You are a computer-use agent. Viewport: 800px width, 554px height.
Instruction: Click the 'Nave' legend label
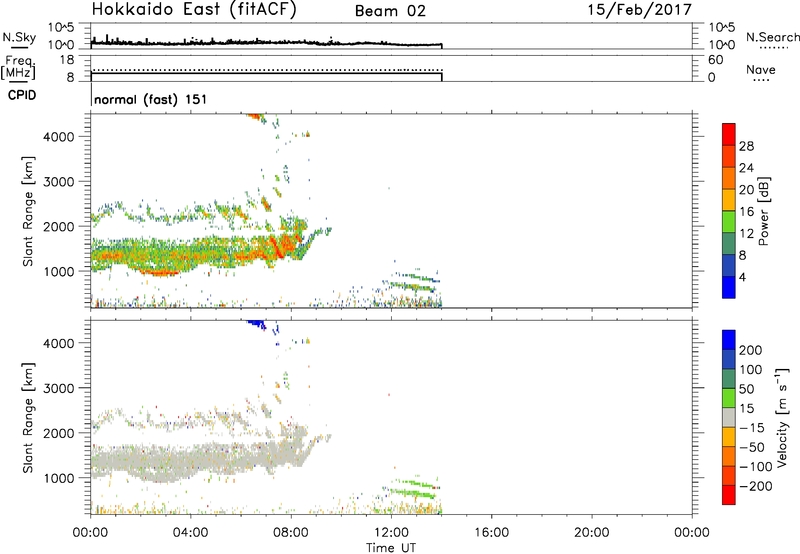click(x=761, y=70)
